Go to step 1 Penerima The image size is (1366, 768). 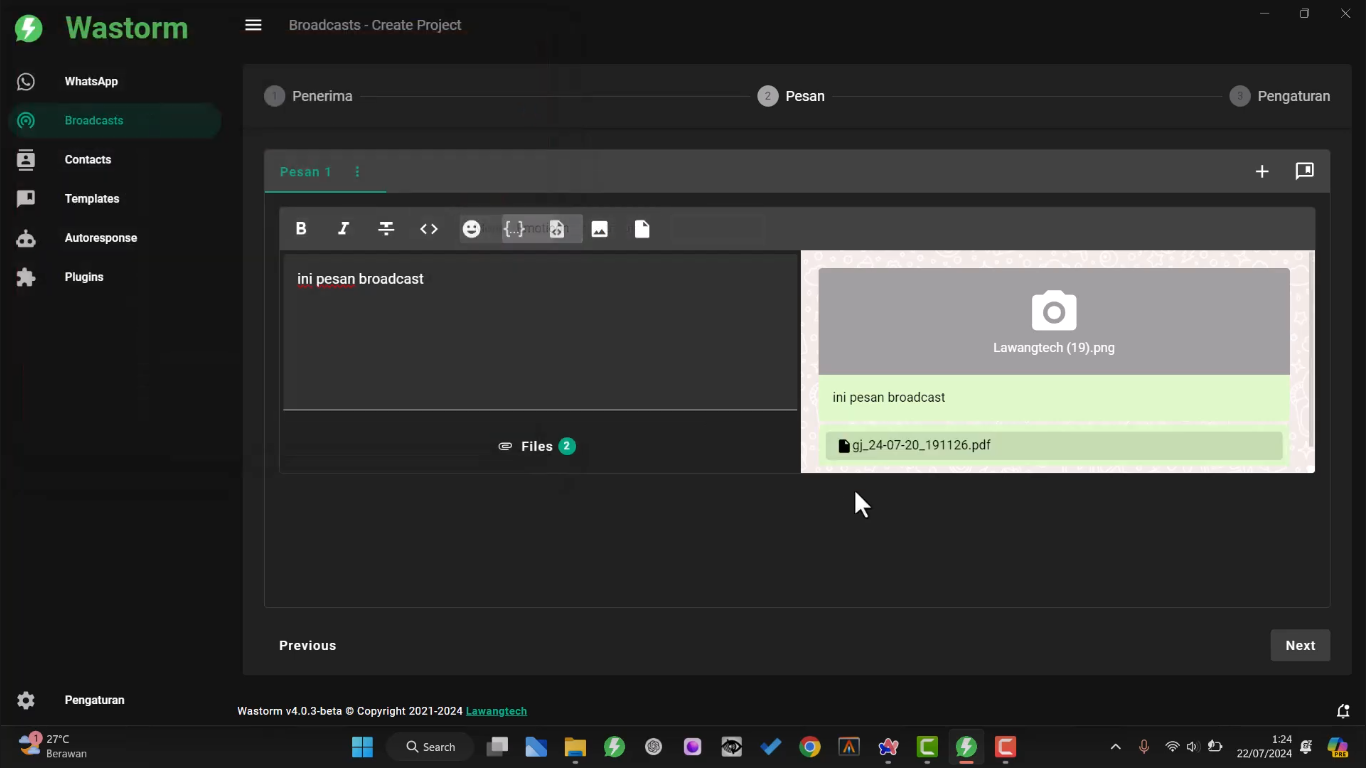tap(308, 96)
